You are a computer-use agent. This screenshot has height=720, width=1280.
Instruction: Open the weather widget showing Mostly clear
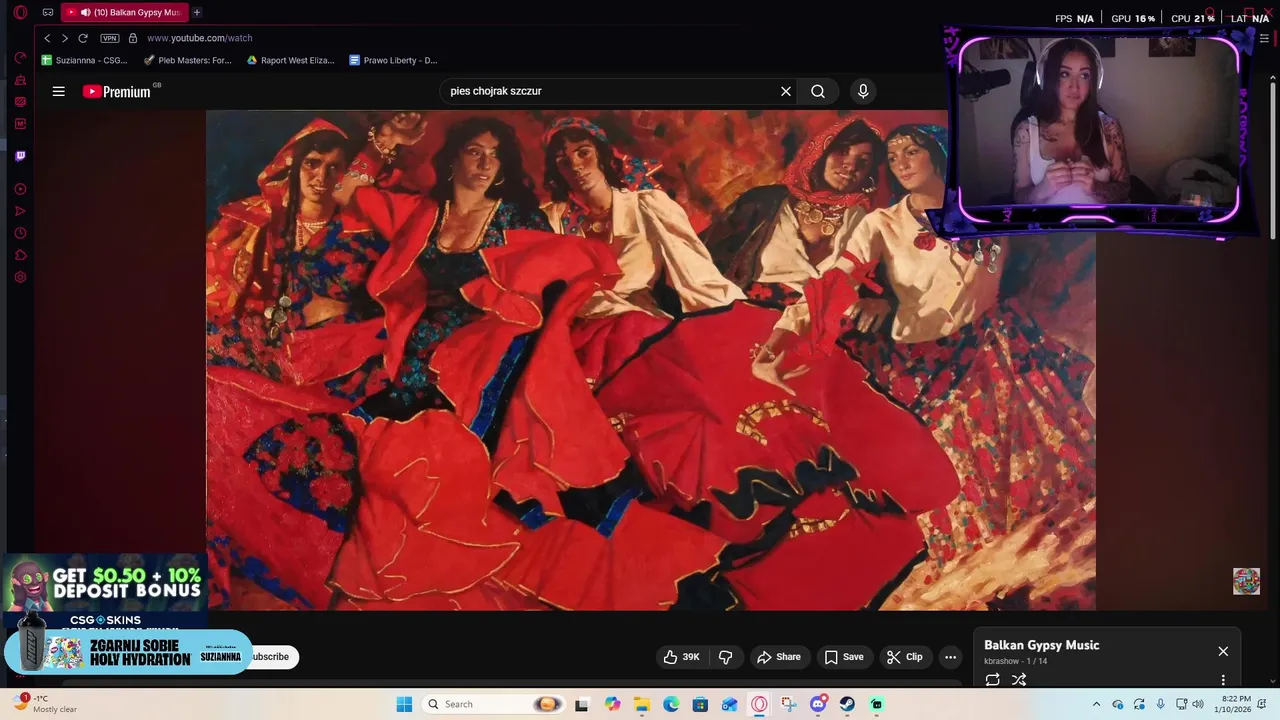46,704
